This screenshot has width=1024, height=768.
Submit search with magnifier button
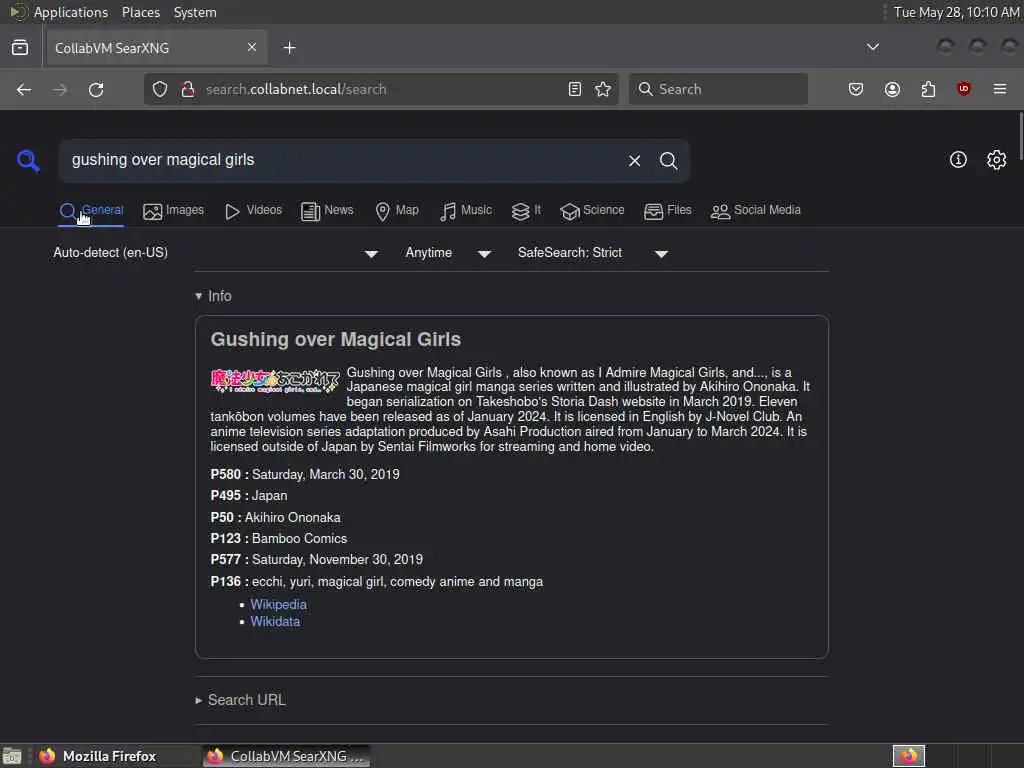coord(668,161)
